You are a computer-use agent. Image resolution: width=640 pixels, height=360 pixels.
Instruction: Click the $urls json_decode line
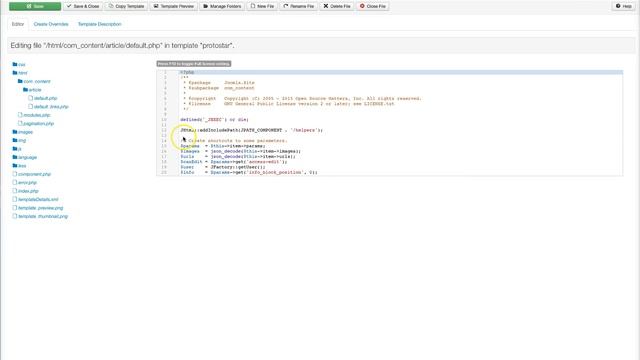click(x=238, y=156)
